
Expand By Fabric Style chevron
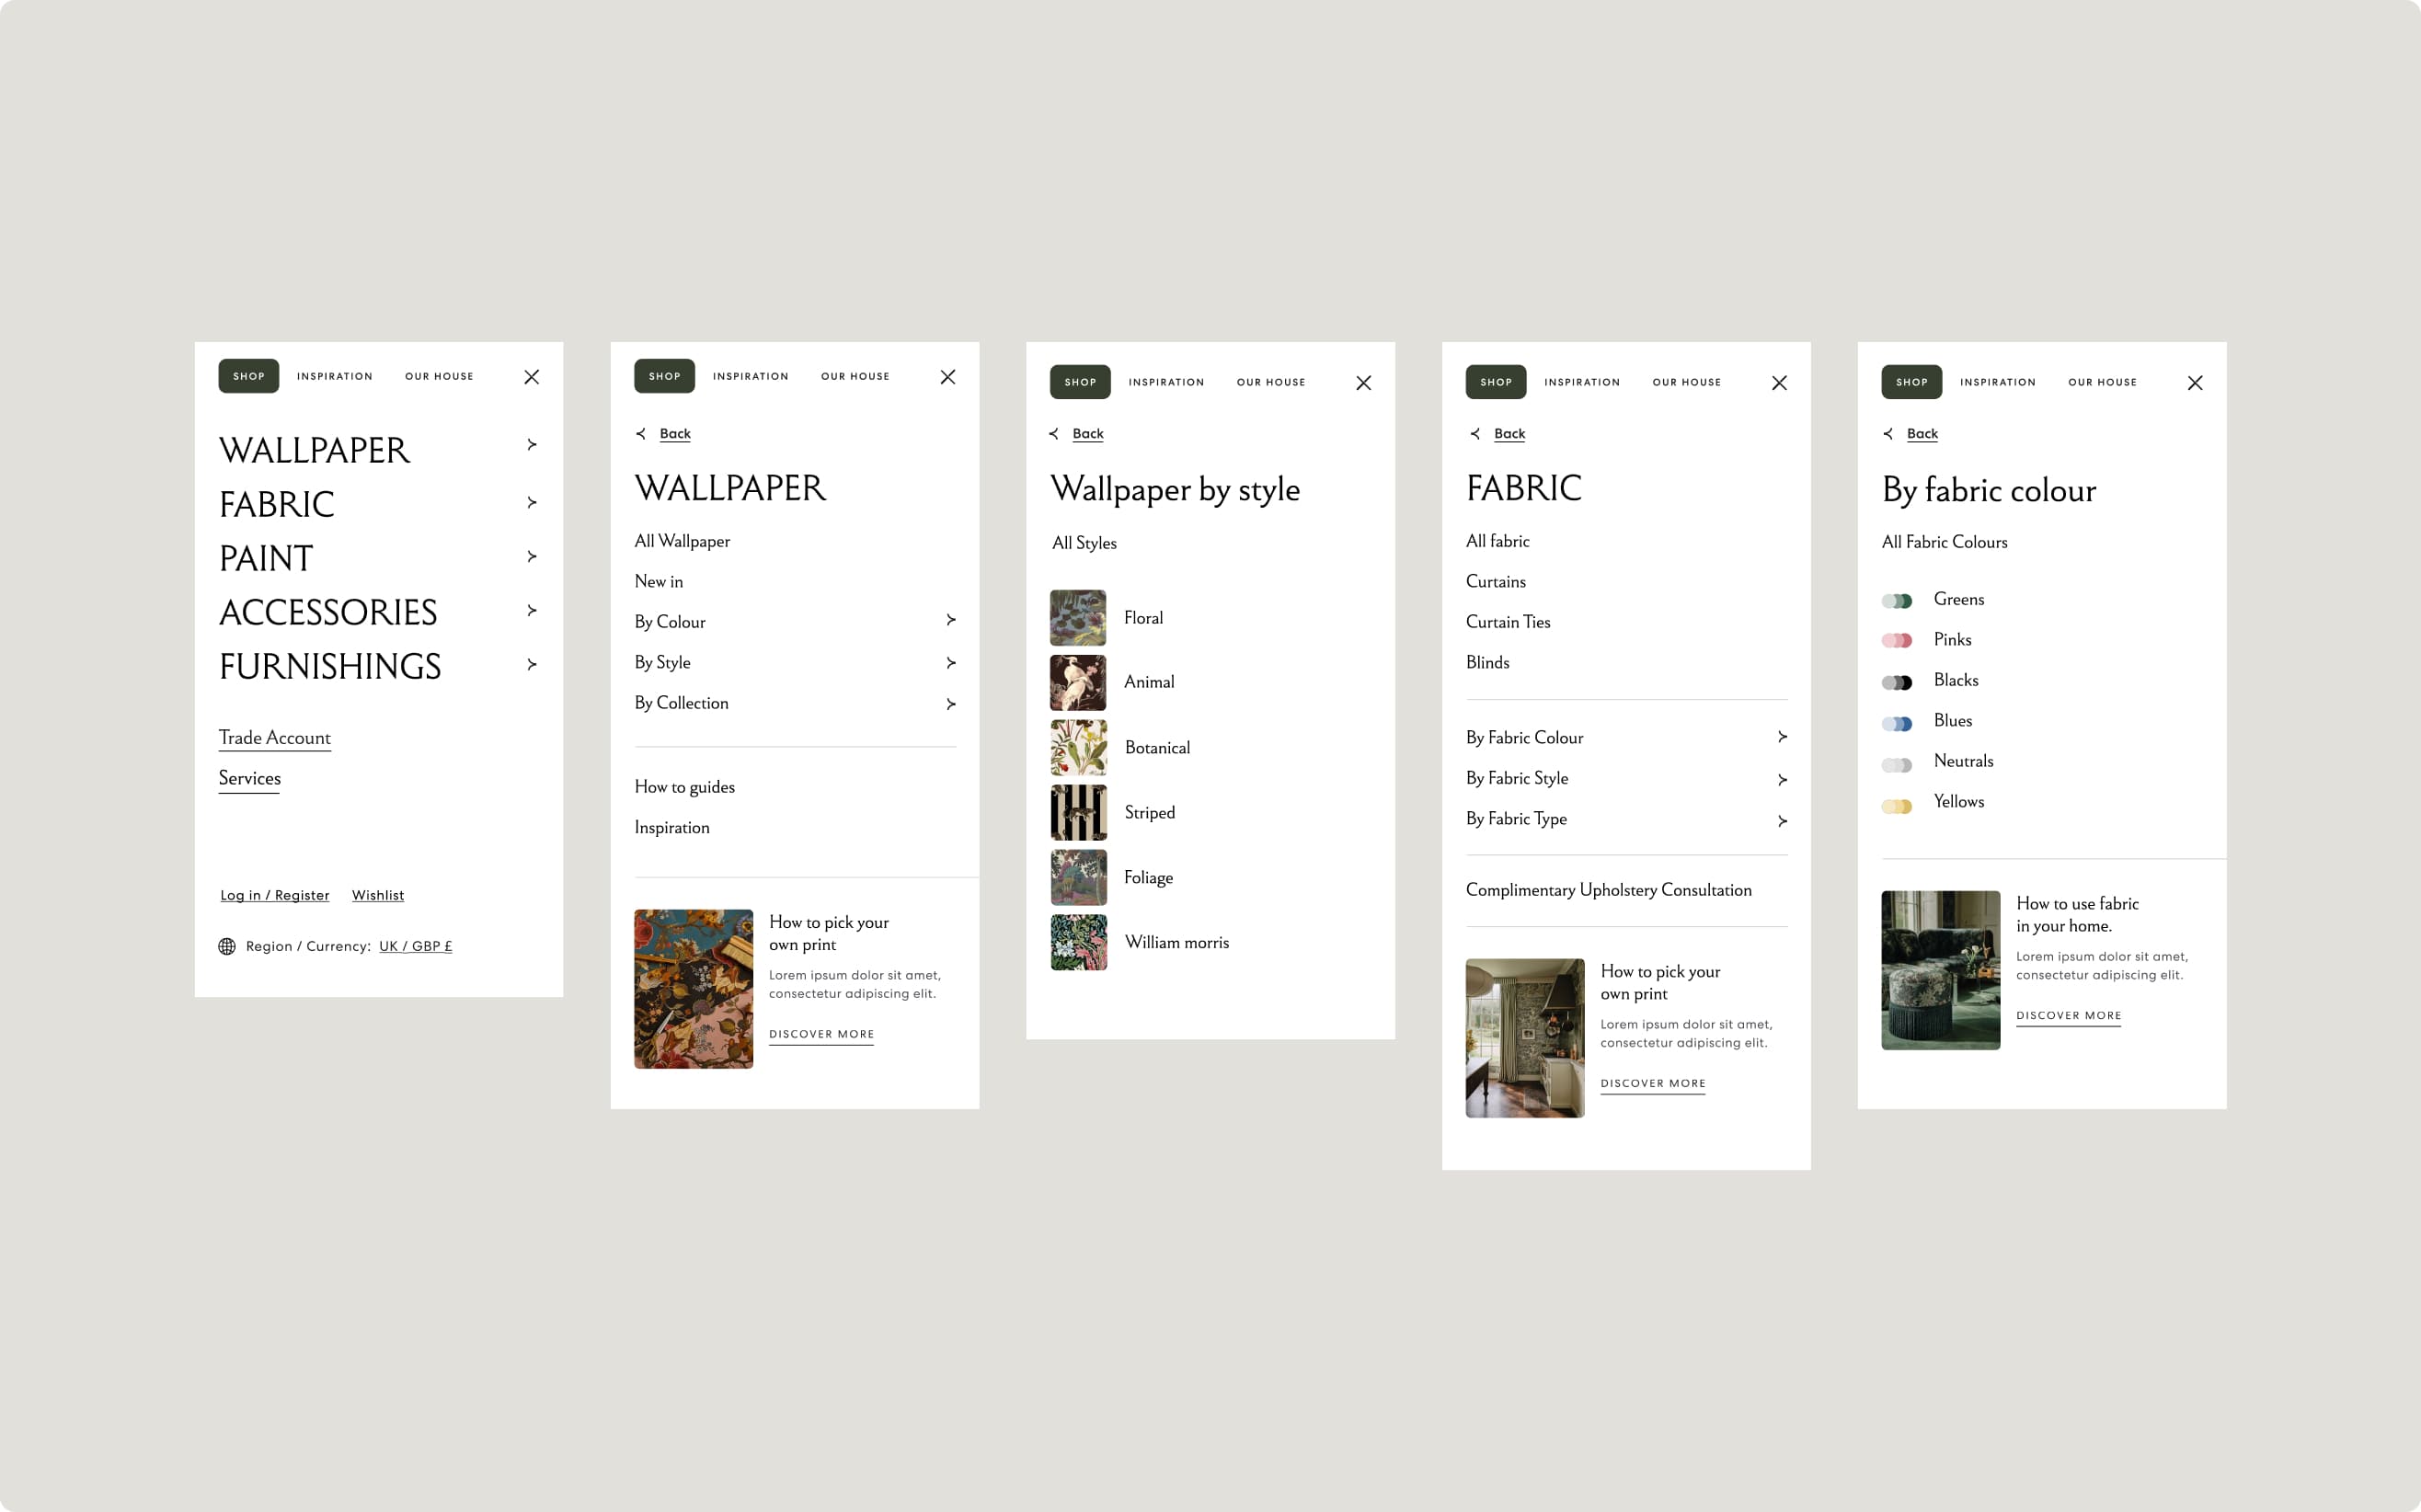tap(1782, 780)
